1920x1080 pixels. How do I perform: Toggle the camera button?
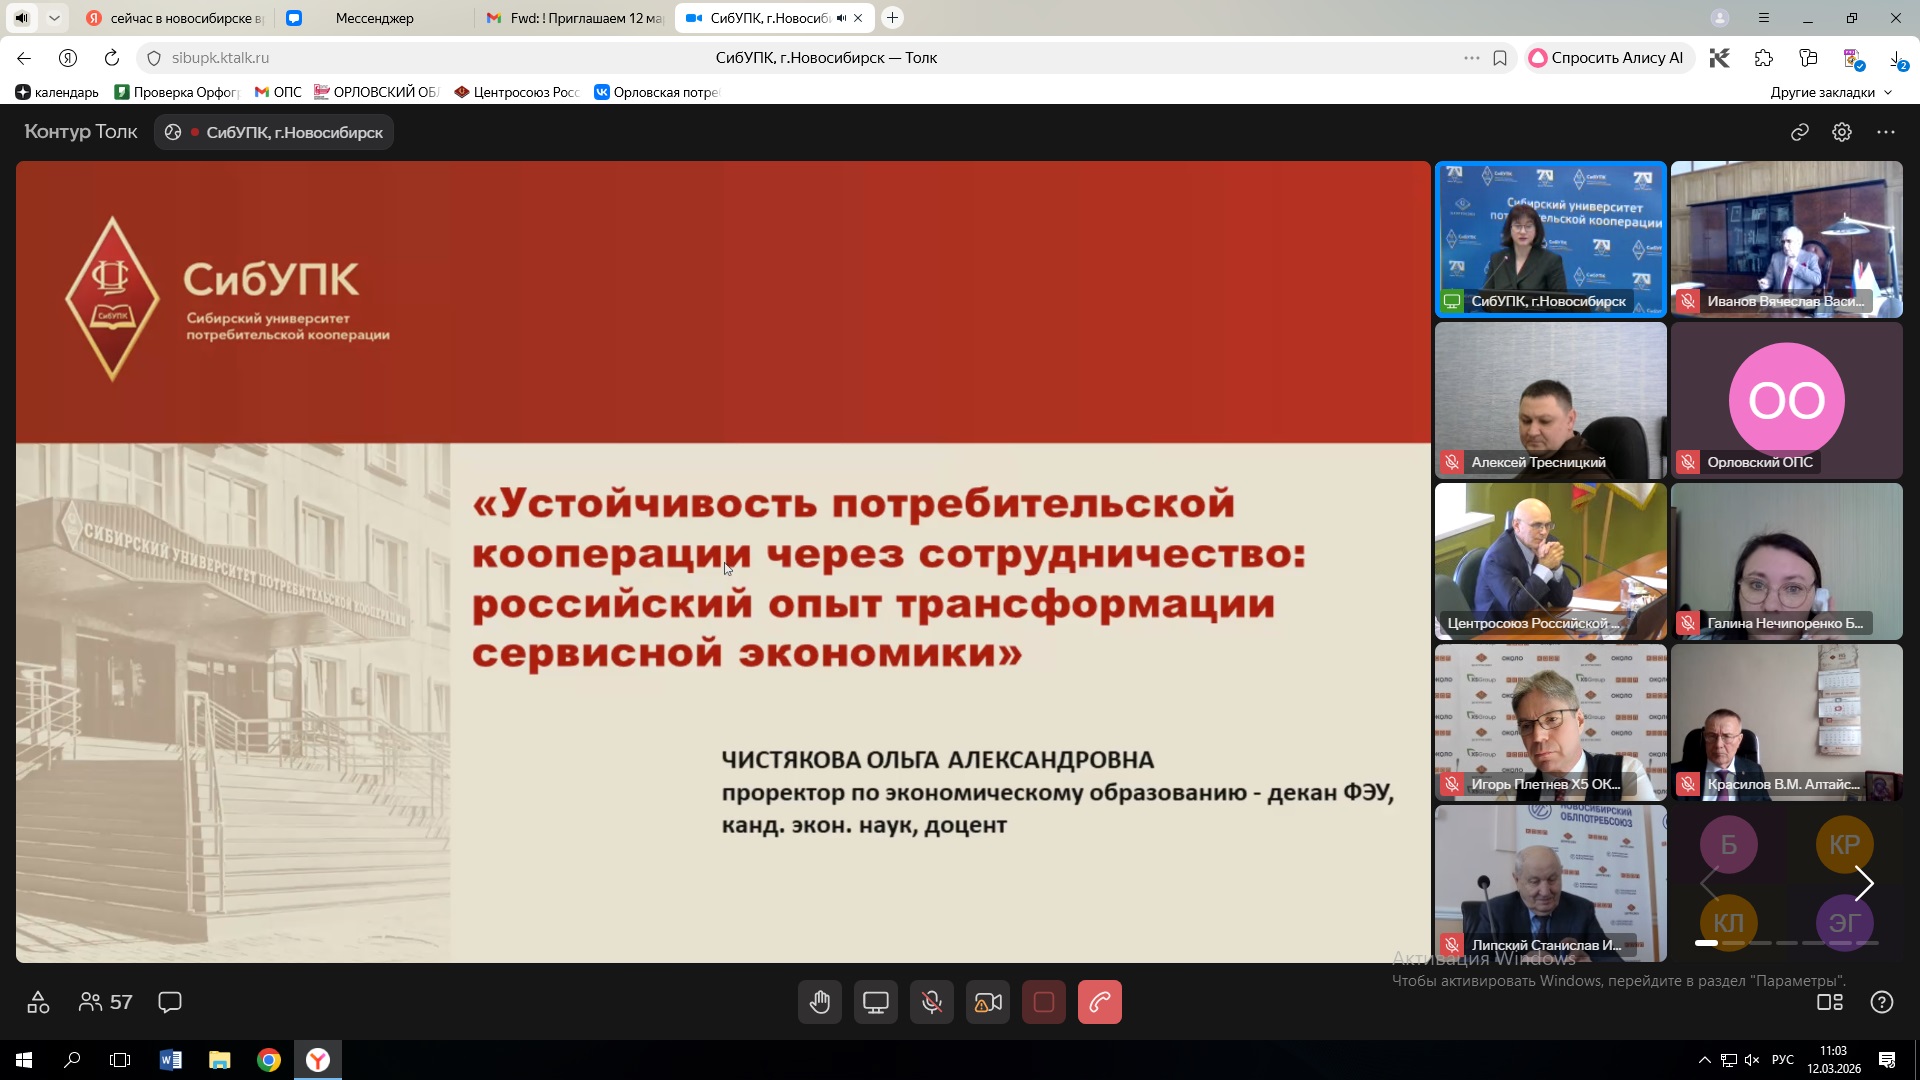(x=988, y=1002)
